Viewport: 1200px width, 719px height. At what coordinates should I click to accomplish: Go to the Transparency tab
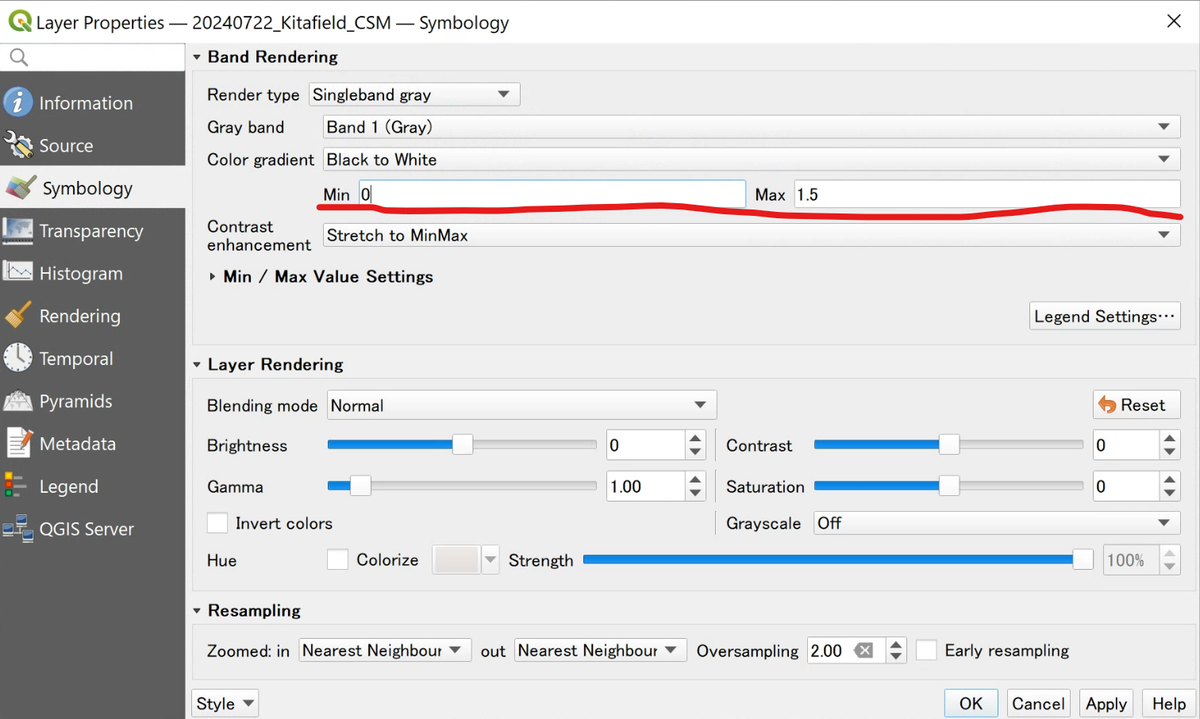[92, 231]
